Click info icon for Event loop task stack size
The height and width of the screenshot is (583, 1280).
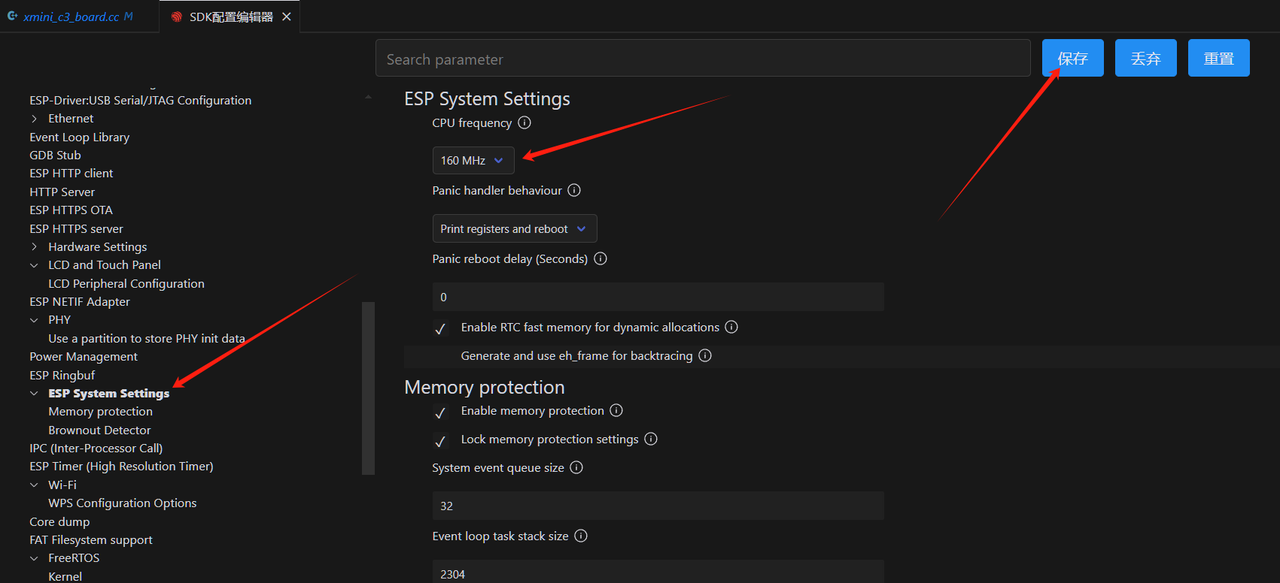[x=580, y=536]
